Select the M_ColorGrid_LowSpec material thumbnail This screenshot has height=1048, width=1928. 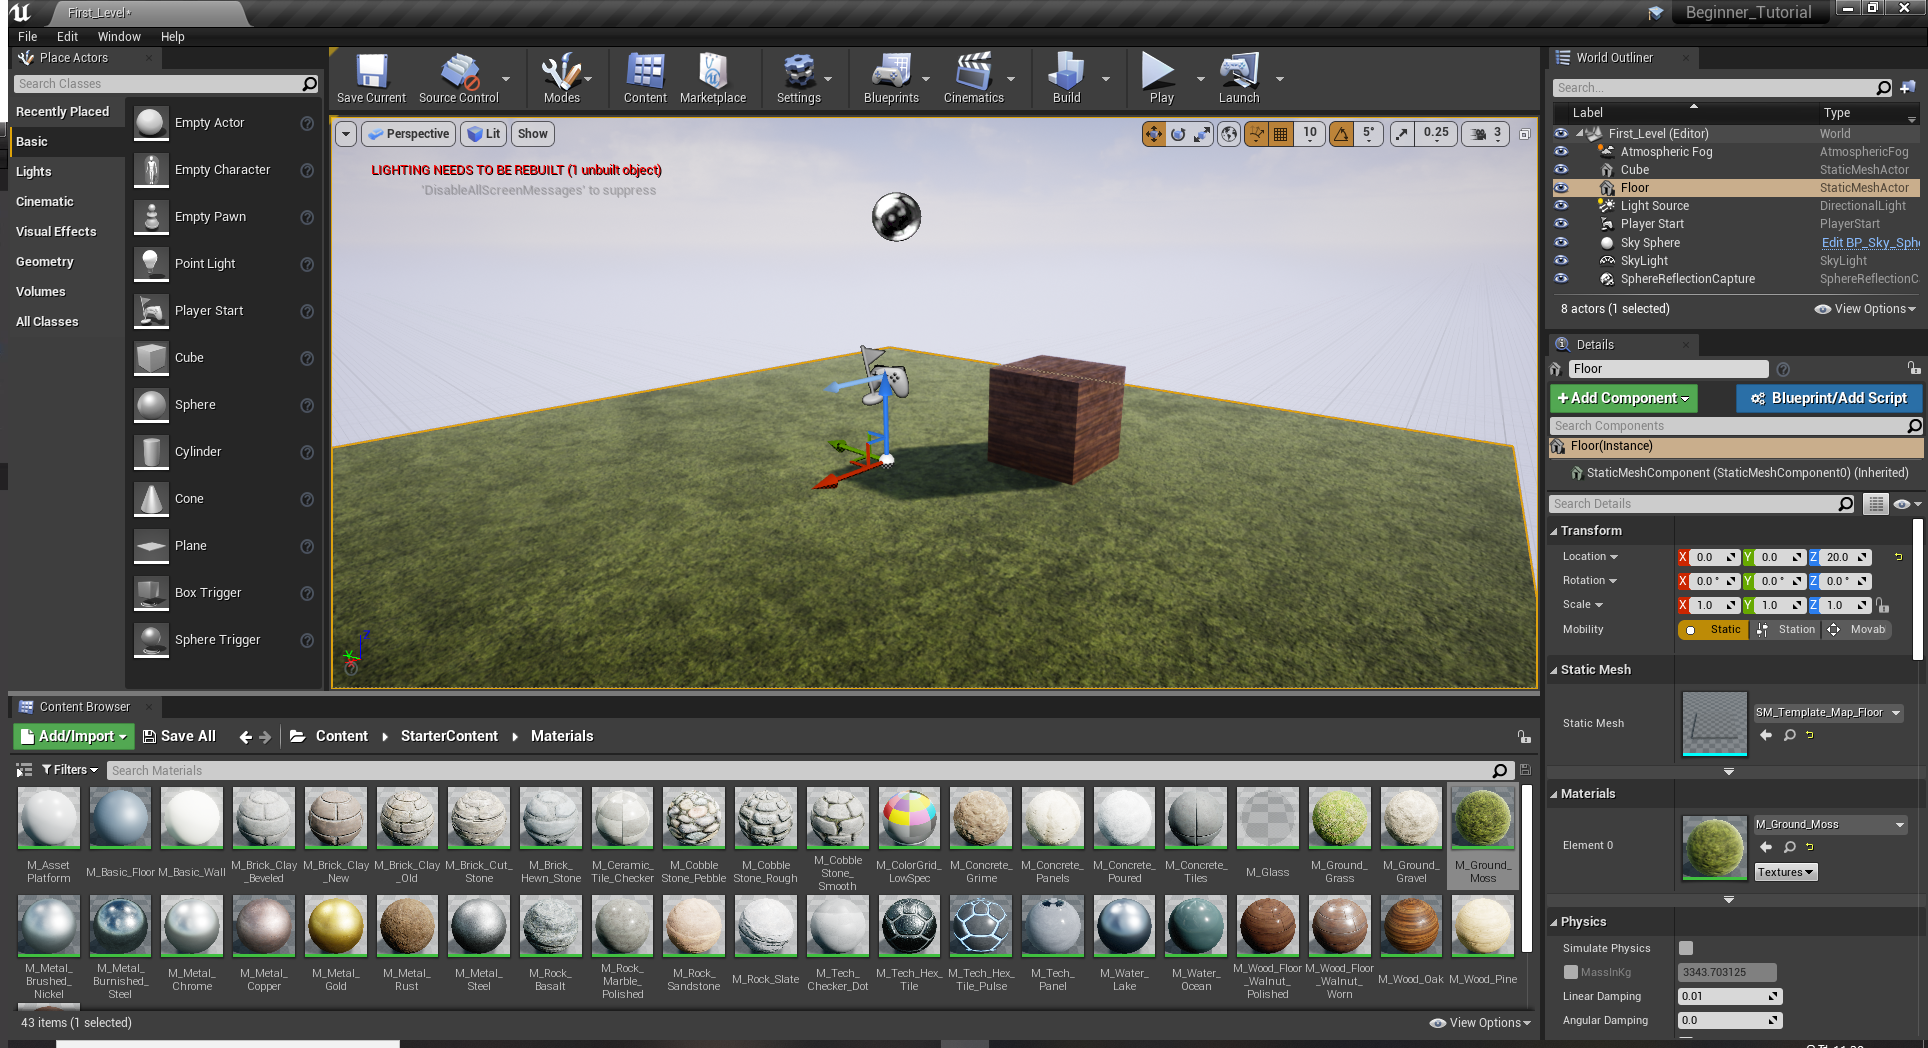point(910,817)
